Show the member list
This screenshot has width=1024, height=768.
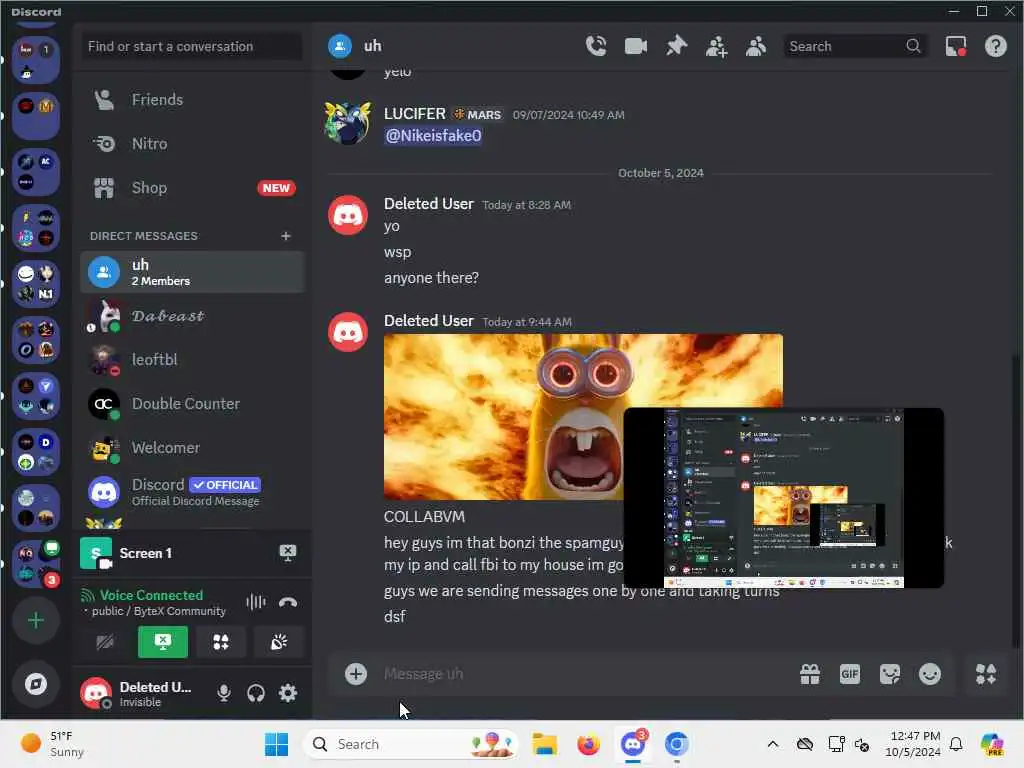click(x=756, y=46)
